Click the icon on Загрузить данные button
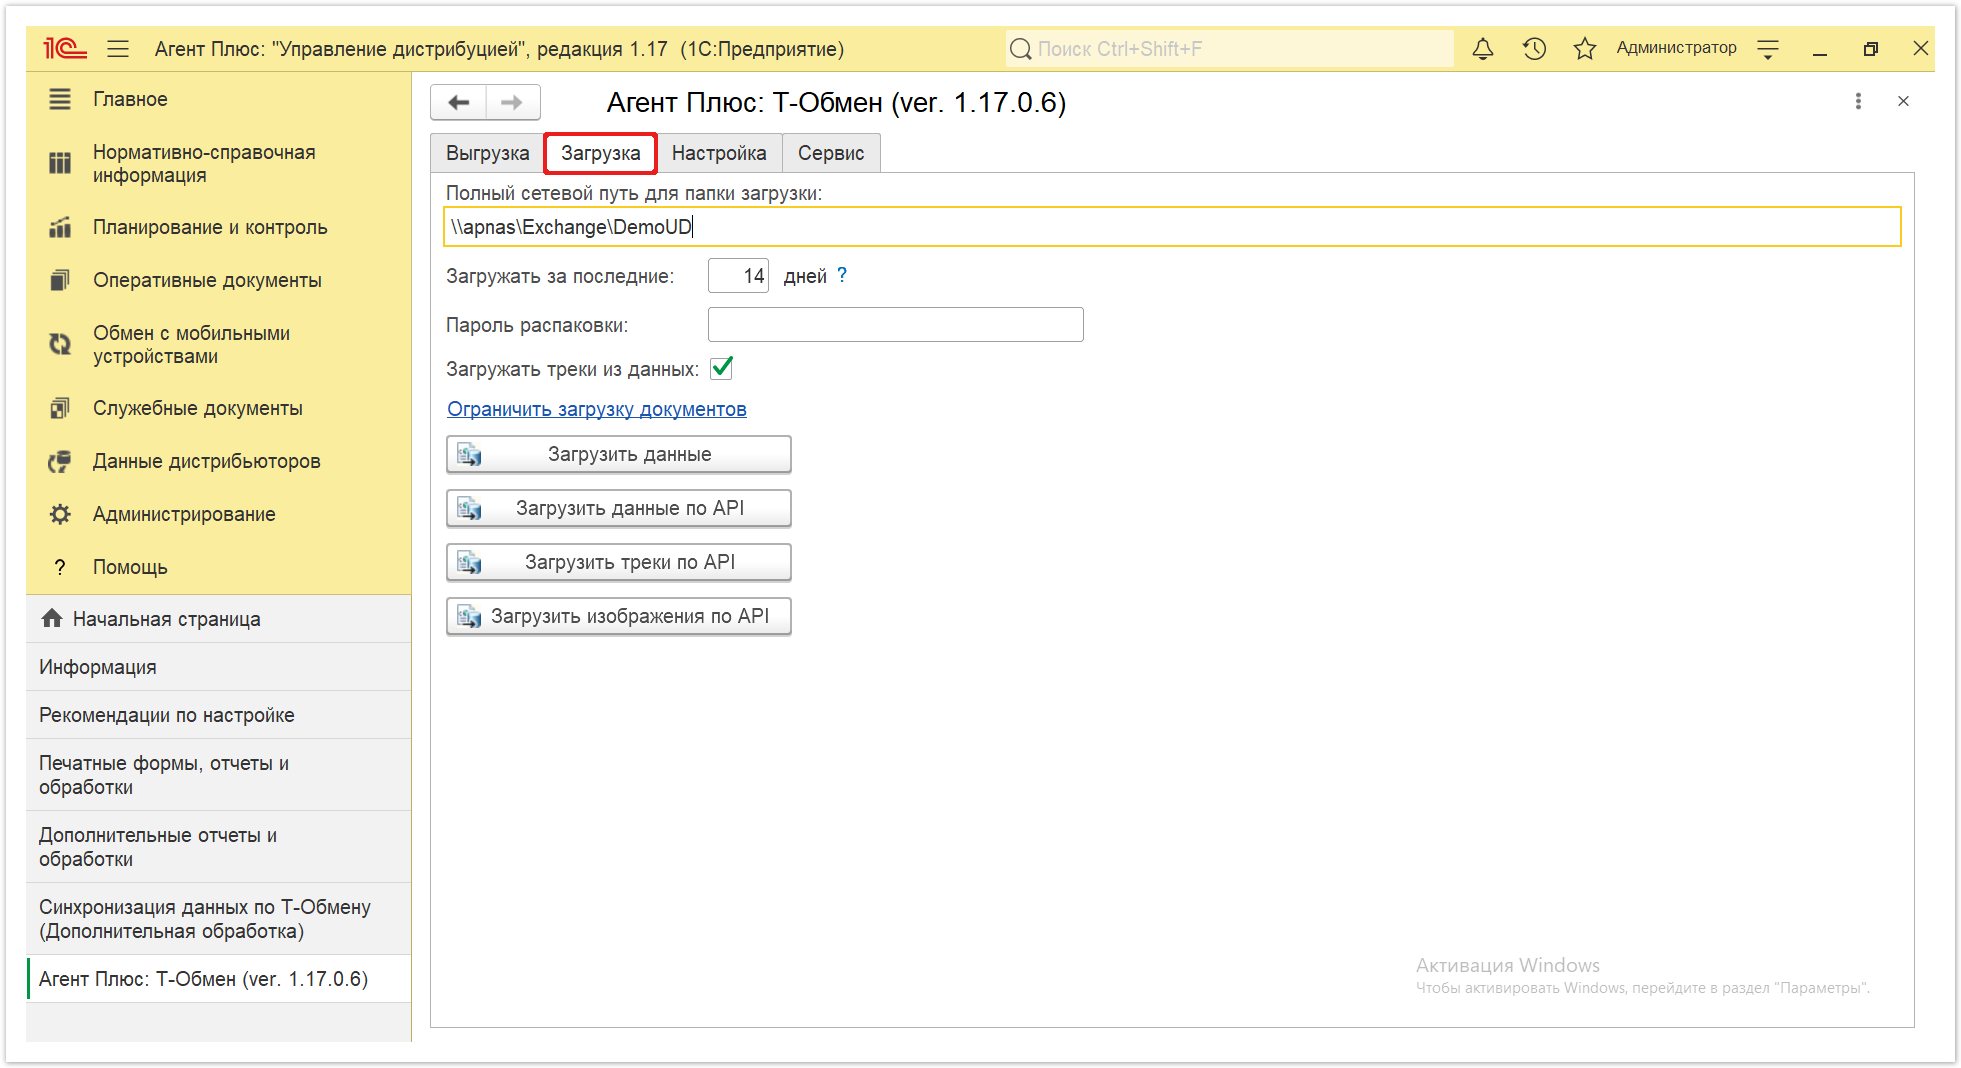 pyautogui.click(x=469, y=455)
